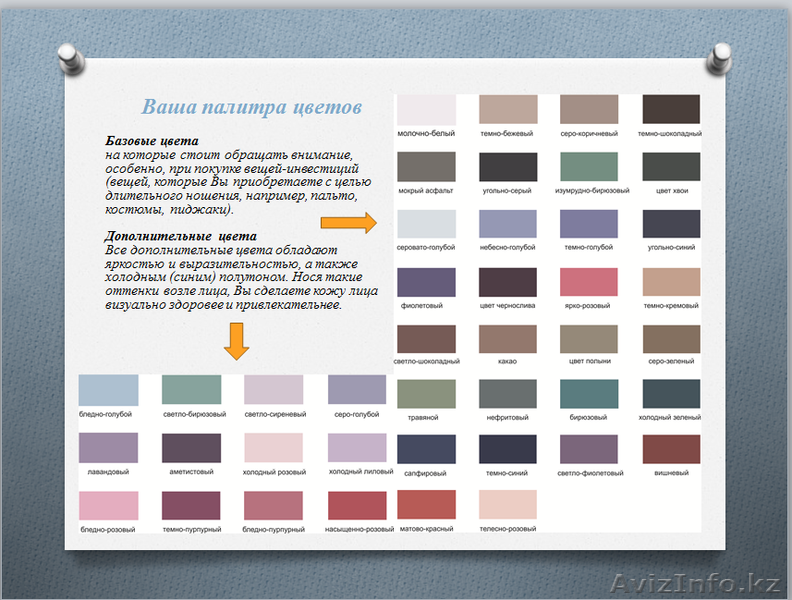Image resolution: width=792 pixels, height=600 pixels.
Task: Pick the темно-шоколадный swatch
Action: click(x=670, y=110)
